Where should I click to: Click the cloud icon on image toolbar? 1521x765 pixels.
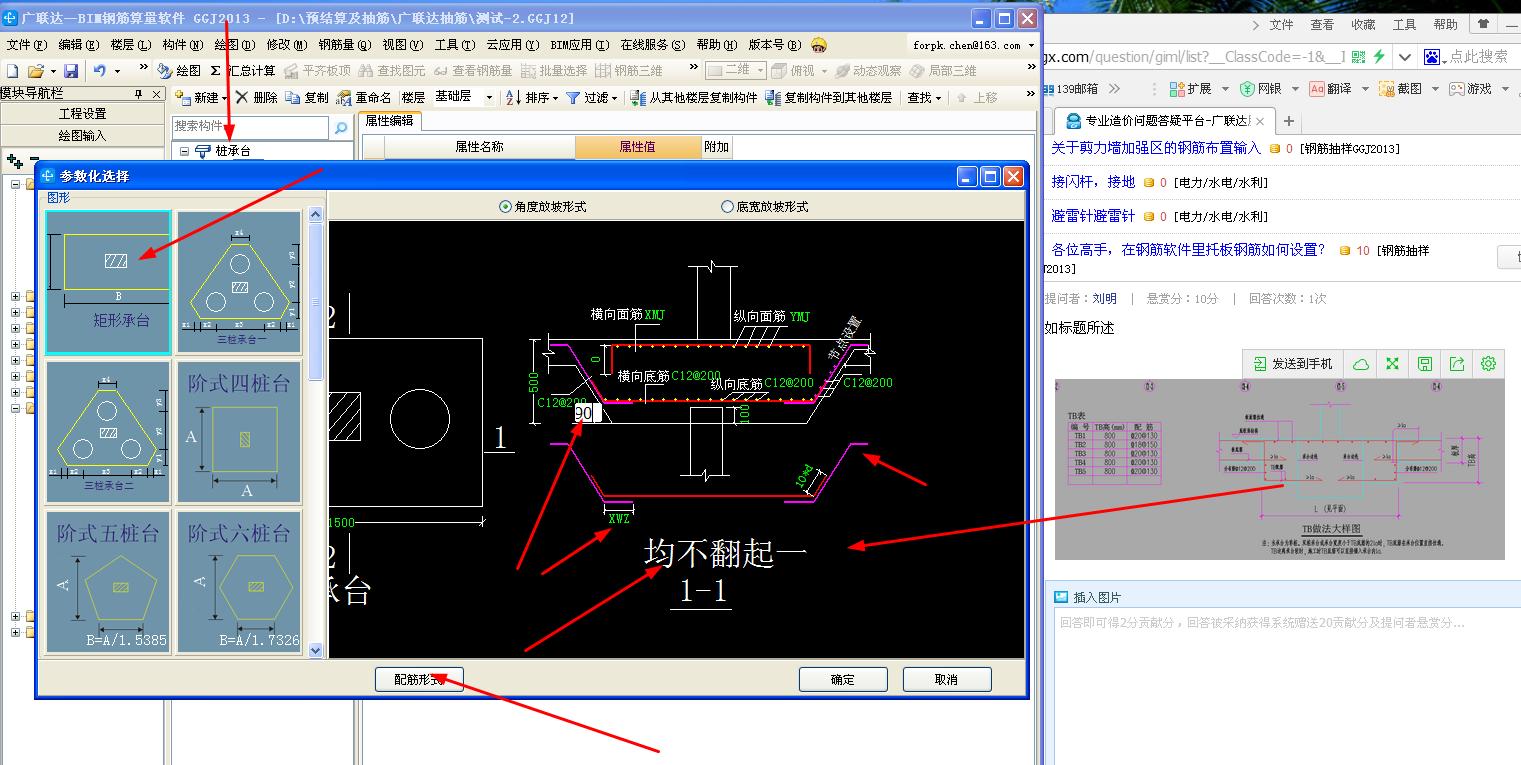point(1360,364)
